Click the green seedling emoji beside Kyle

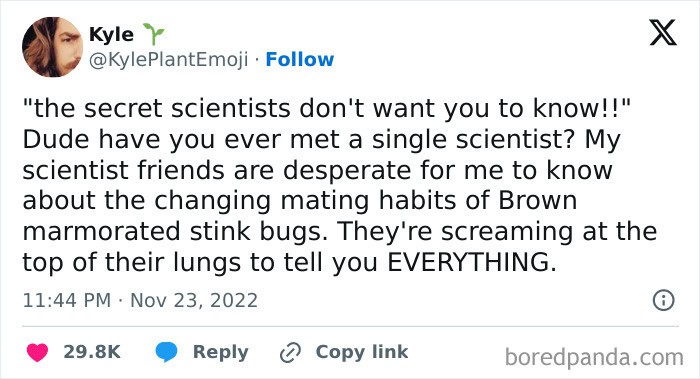tap(153, 34)
